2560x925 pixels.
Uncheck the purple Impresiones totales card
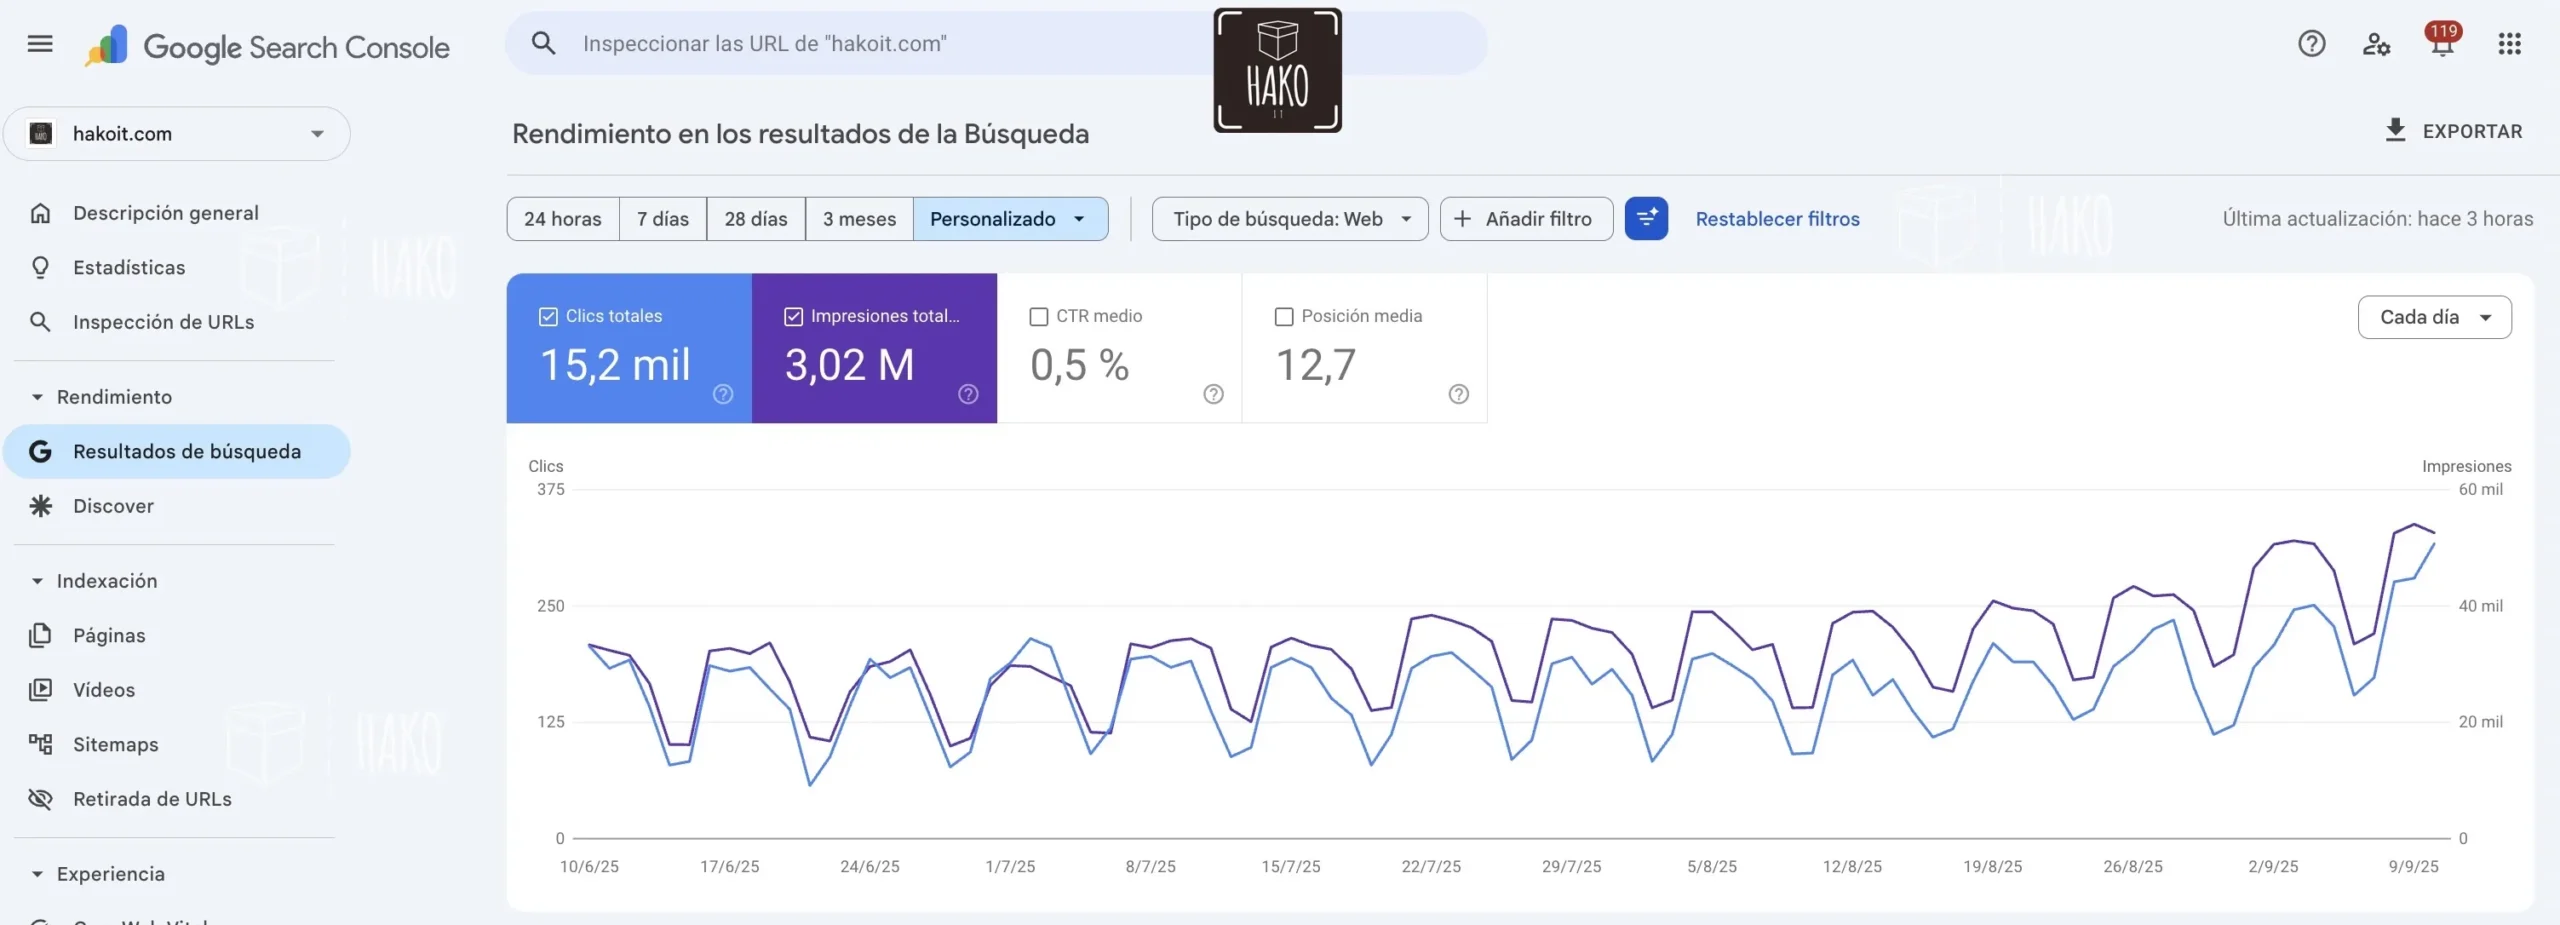[793, 317]
